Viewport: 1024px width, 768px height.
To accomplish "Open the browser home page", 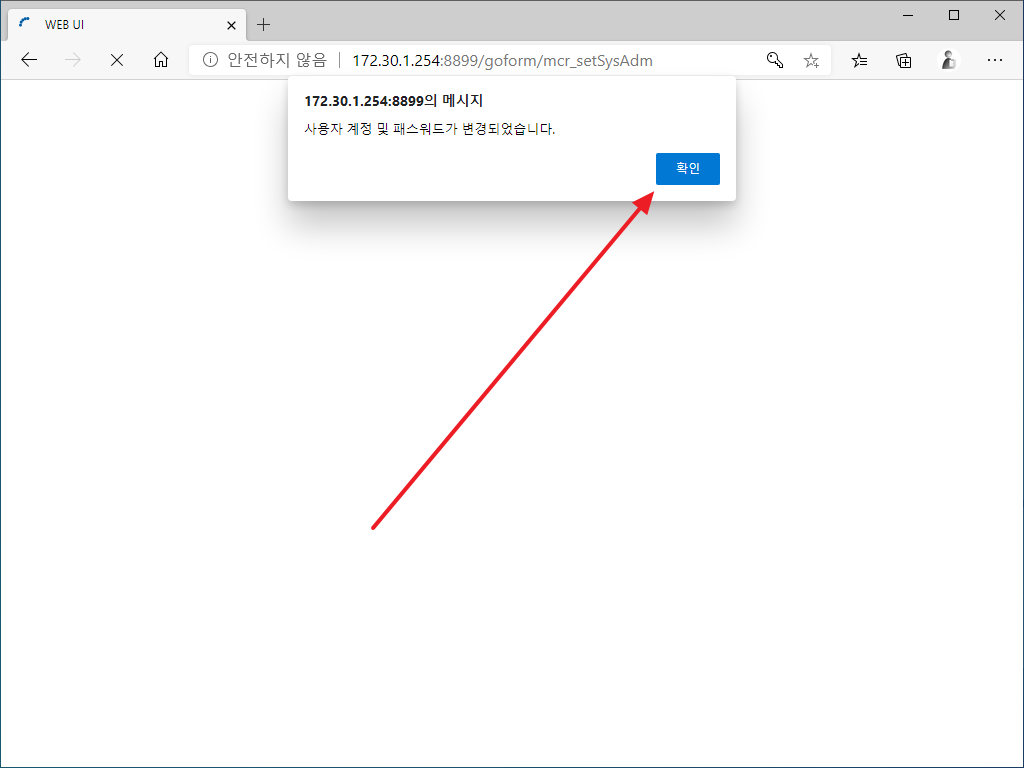I will click(161, 61).
